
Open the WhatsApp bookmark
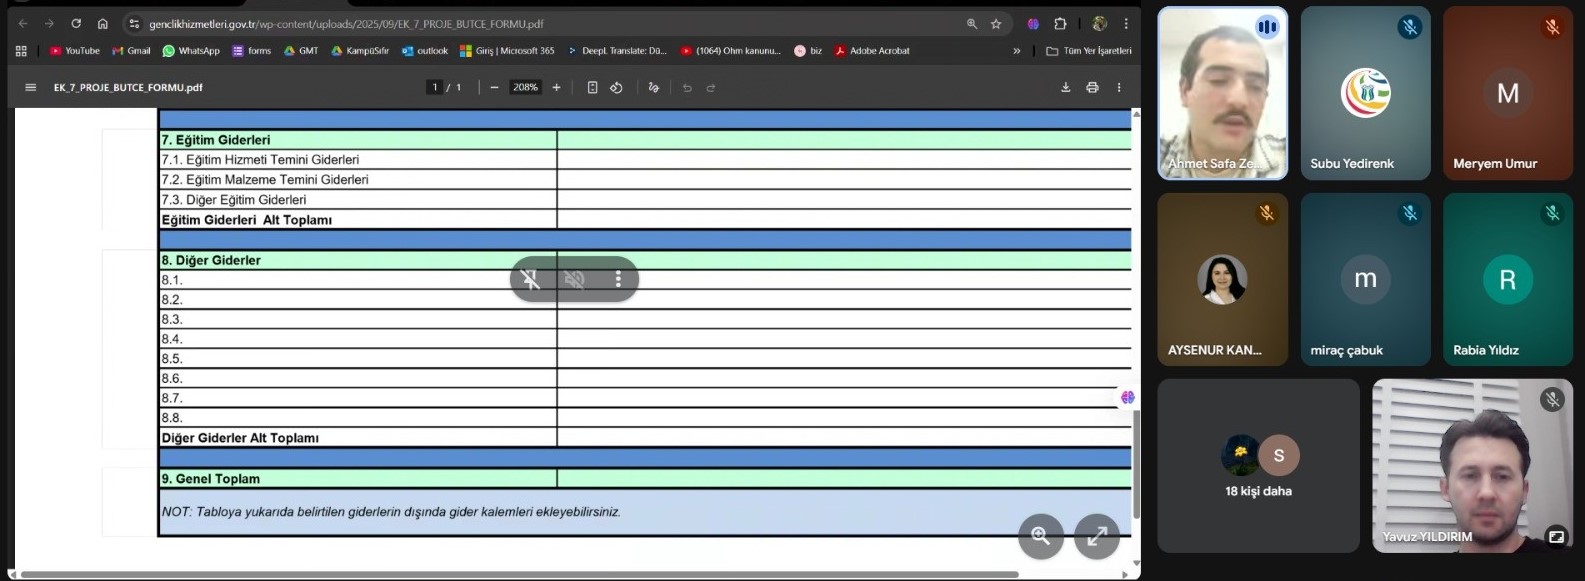click(x=191, y=51)
